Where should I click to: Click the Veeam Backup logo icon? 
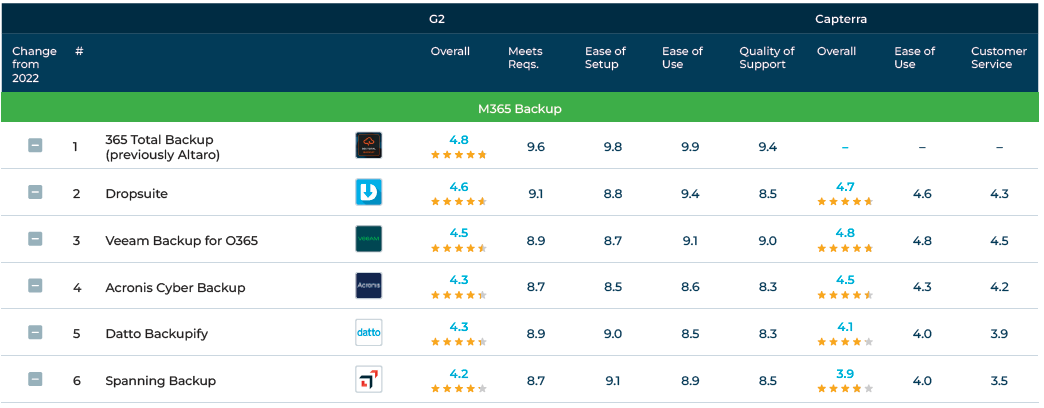368,239
